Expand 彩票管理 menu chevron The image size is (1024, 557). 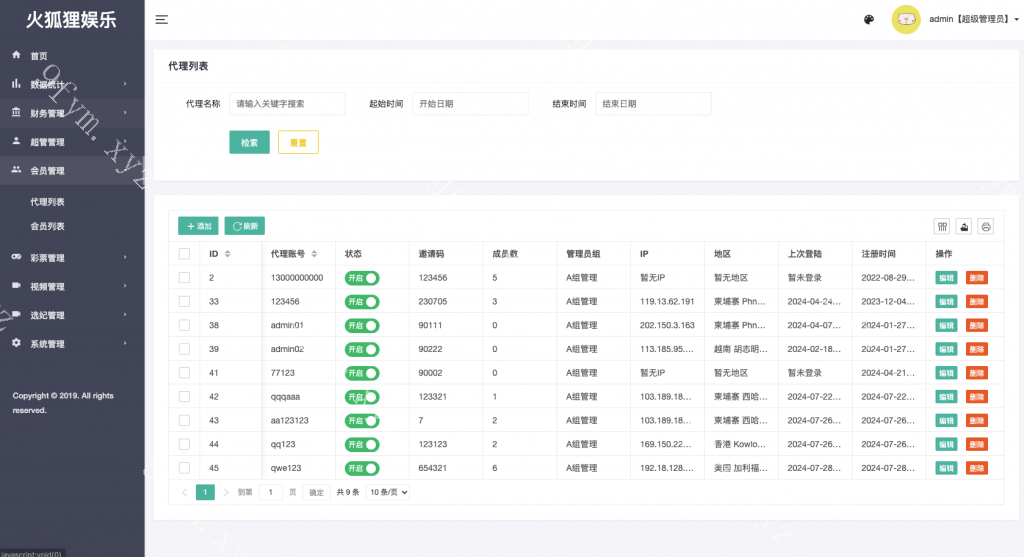125,257
